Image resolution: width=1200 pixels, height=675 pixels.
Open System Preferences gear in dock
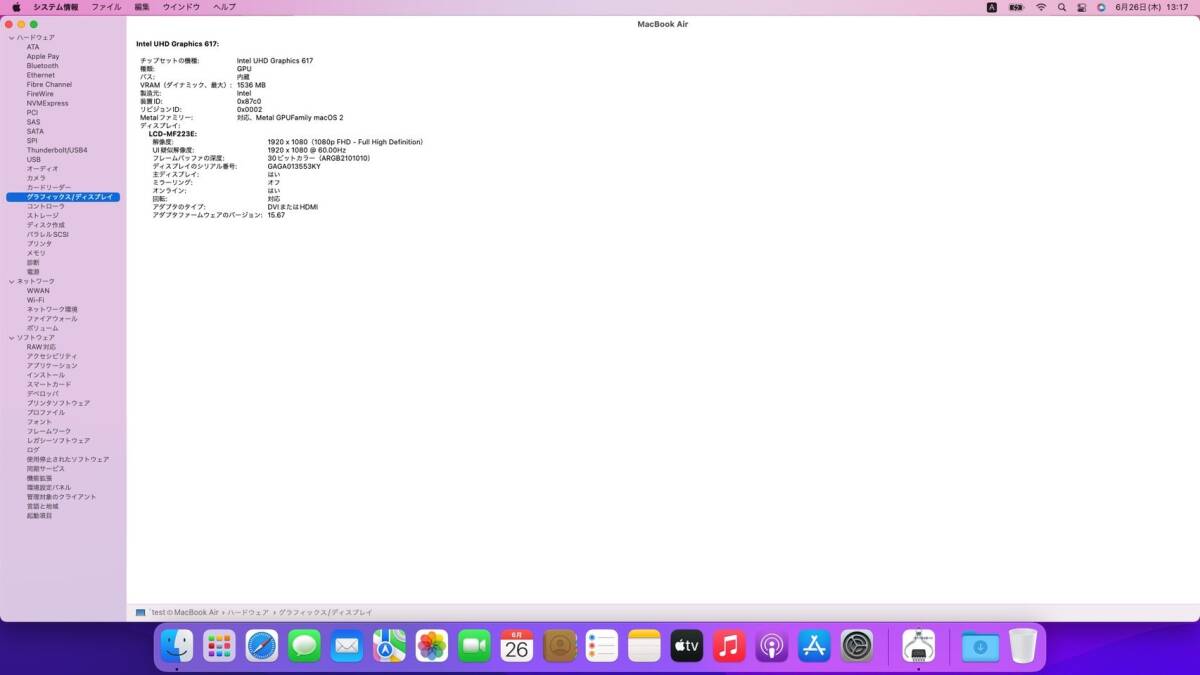pyautogui.click(x=857, y=647)
